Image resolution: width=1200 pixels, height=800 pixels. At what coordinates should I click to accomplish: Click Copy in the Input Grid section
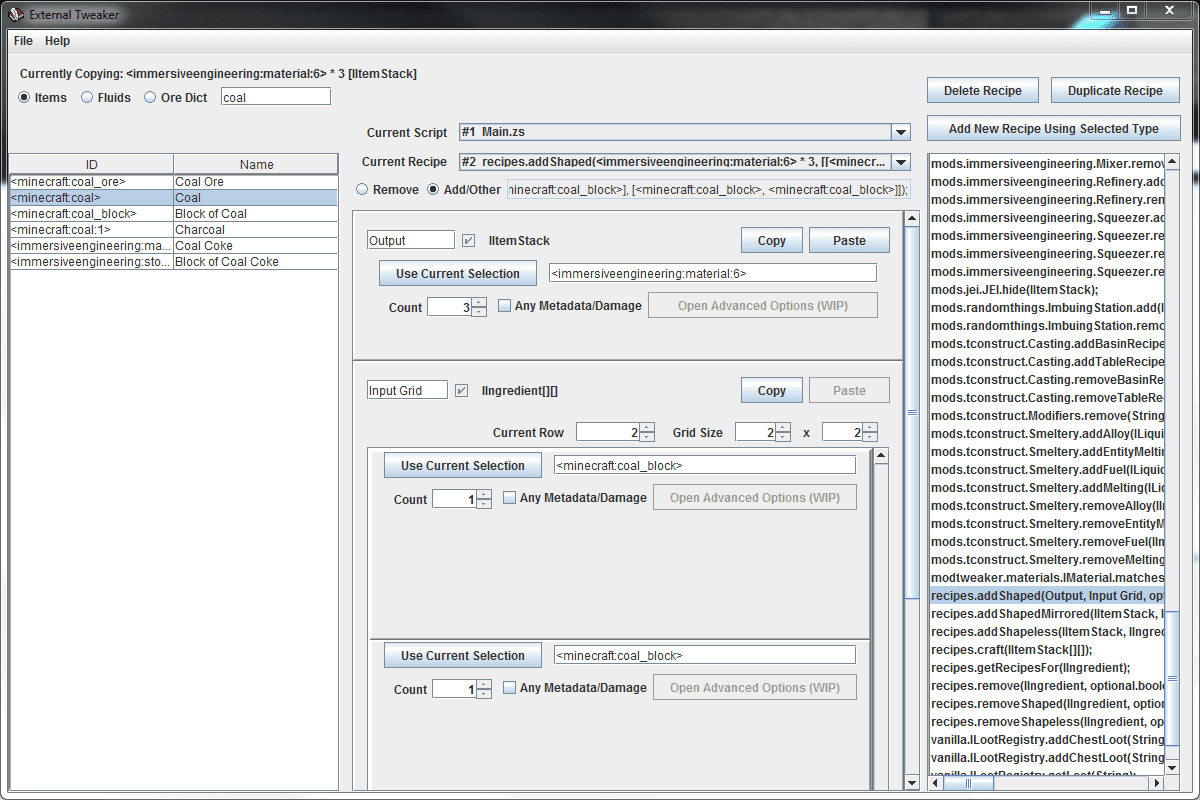coord(771,390)
